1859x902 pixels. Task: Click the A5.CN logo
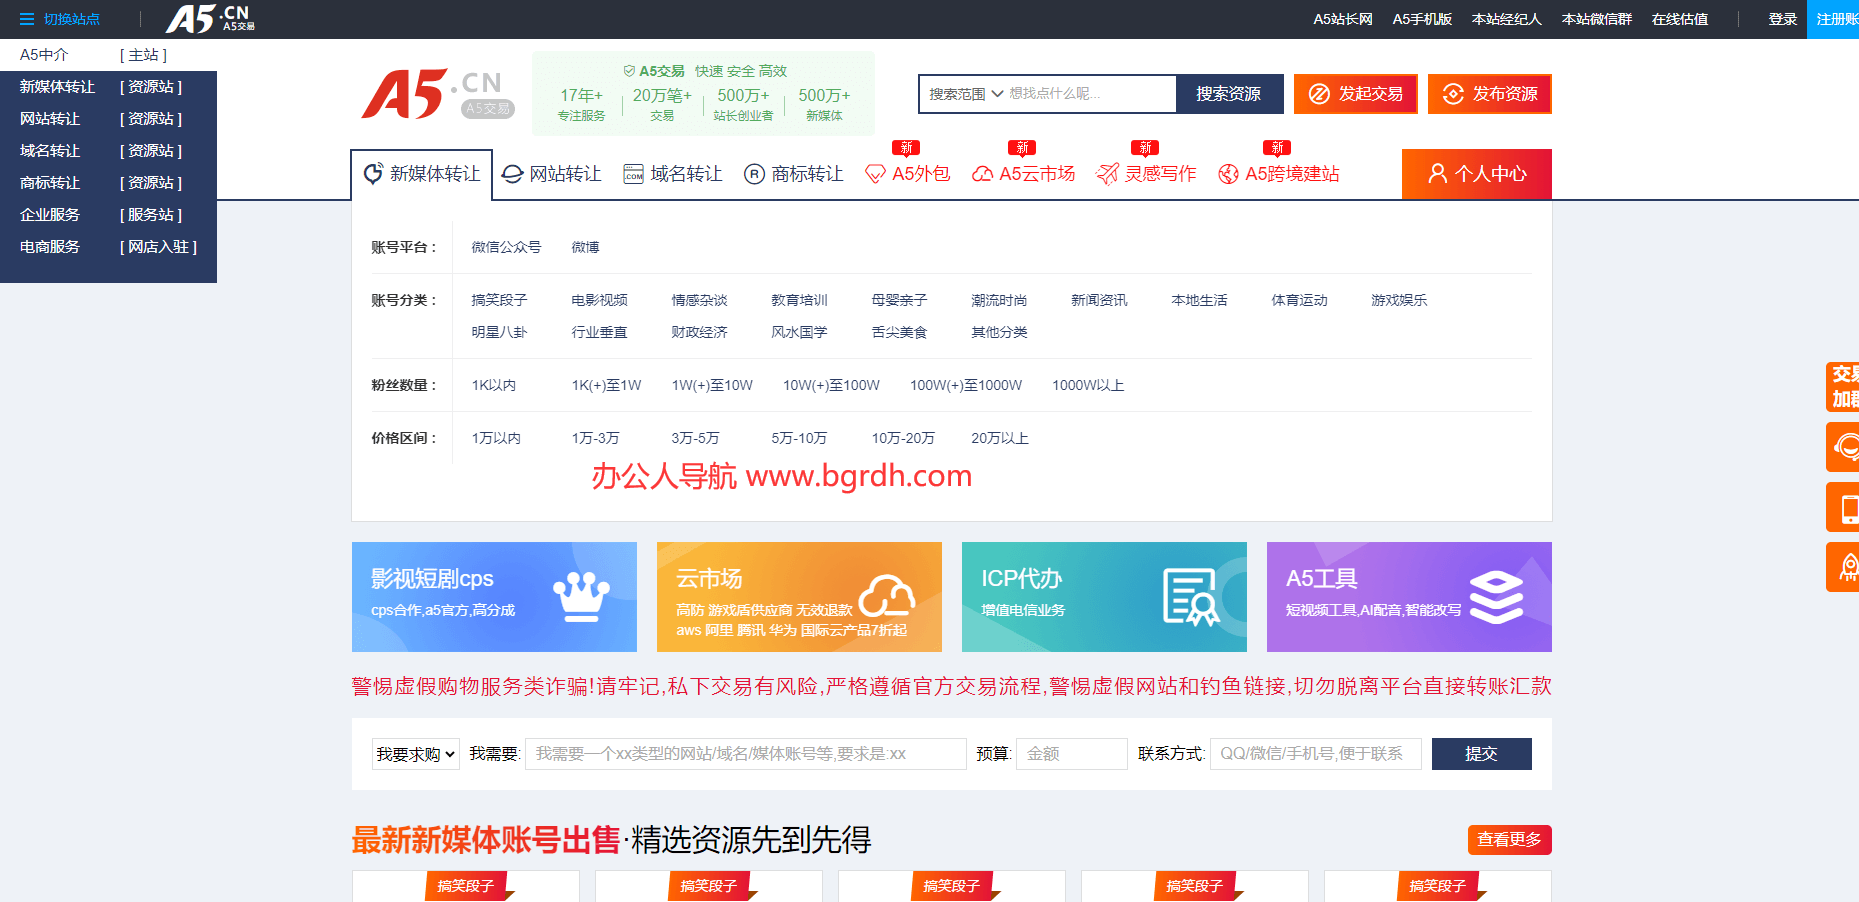(433, 93)
